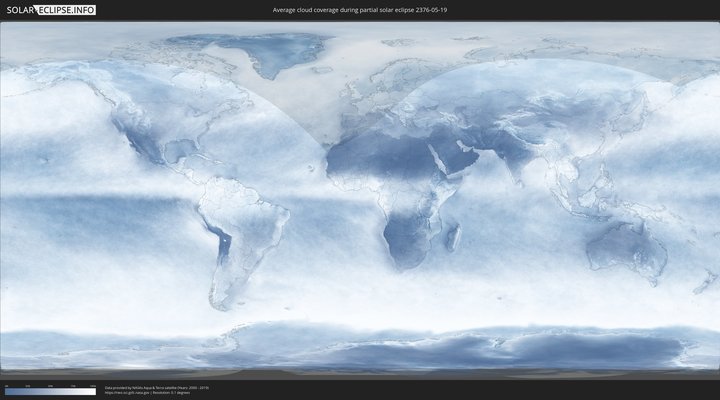
Task: Click the cloud coverage world map image
Action: [x=360, y=200]
